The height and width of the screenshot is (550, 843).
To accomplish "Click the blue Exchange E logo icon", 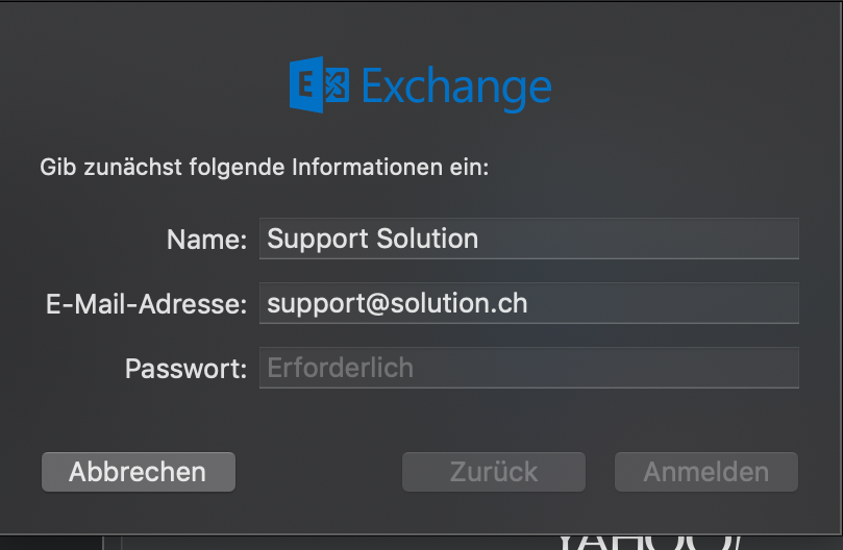I will pyautogui.click(x=306, y=85).
